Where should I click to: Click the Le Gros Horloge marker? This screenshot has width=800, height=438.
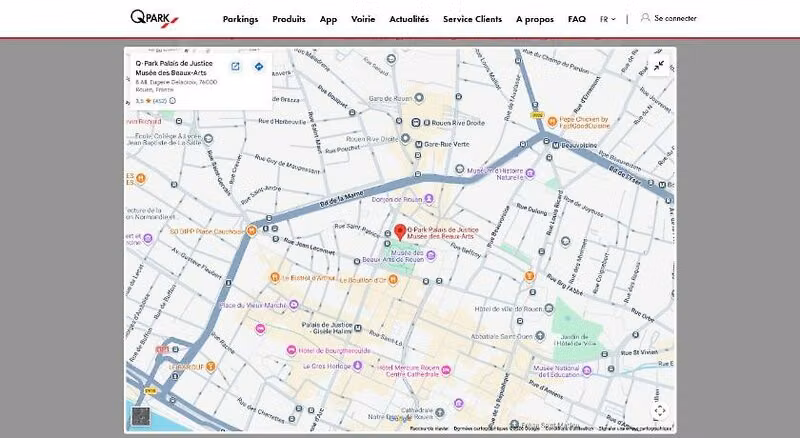[x=358, y=366]
